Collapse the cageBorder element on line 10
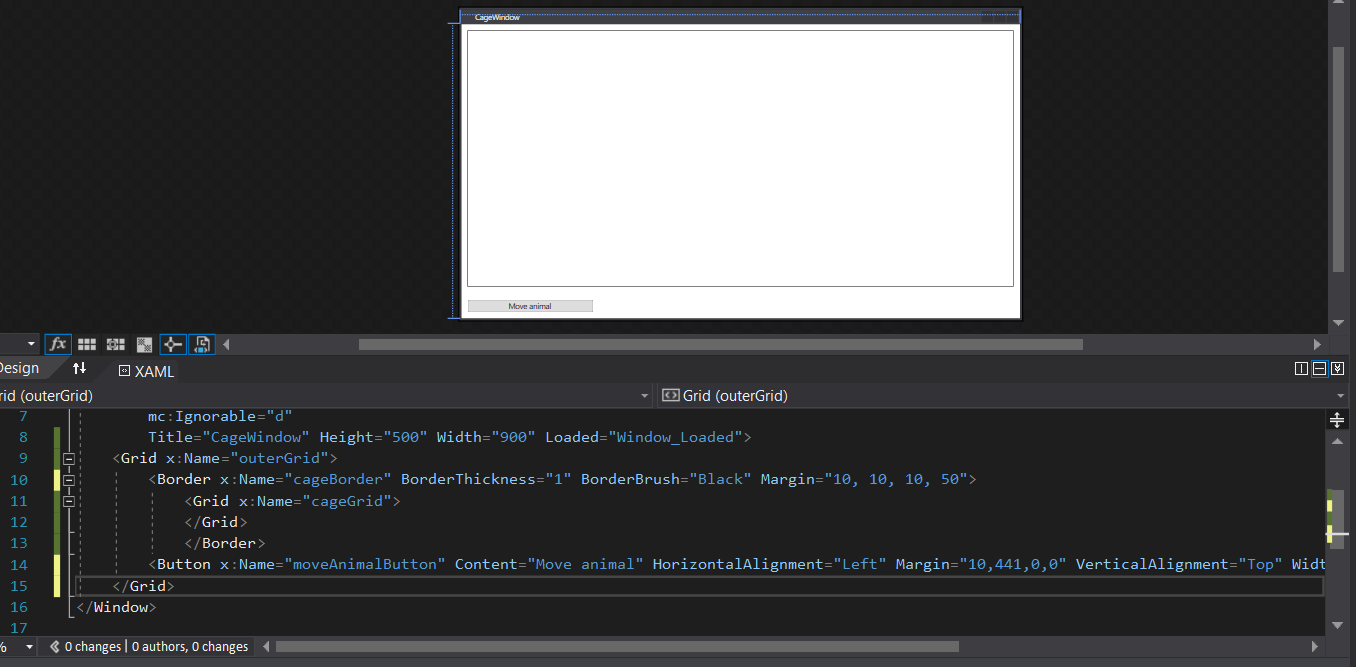 (x=69, y=480)
